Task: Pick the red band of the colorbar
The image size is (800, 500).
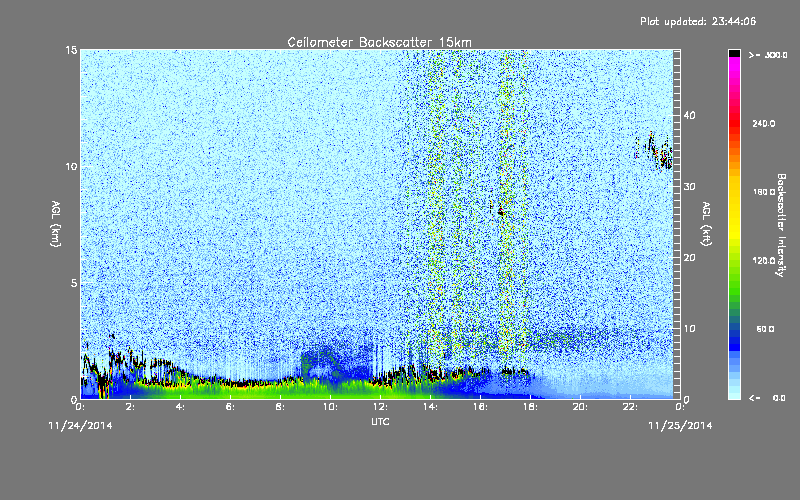Action: coord(734,121)
